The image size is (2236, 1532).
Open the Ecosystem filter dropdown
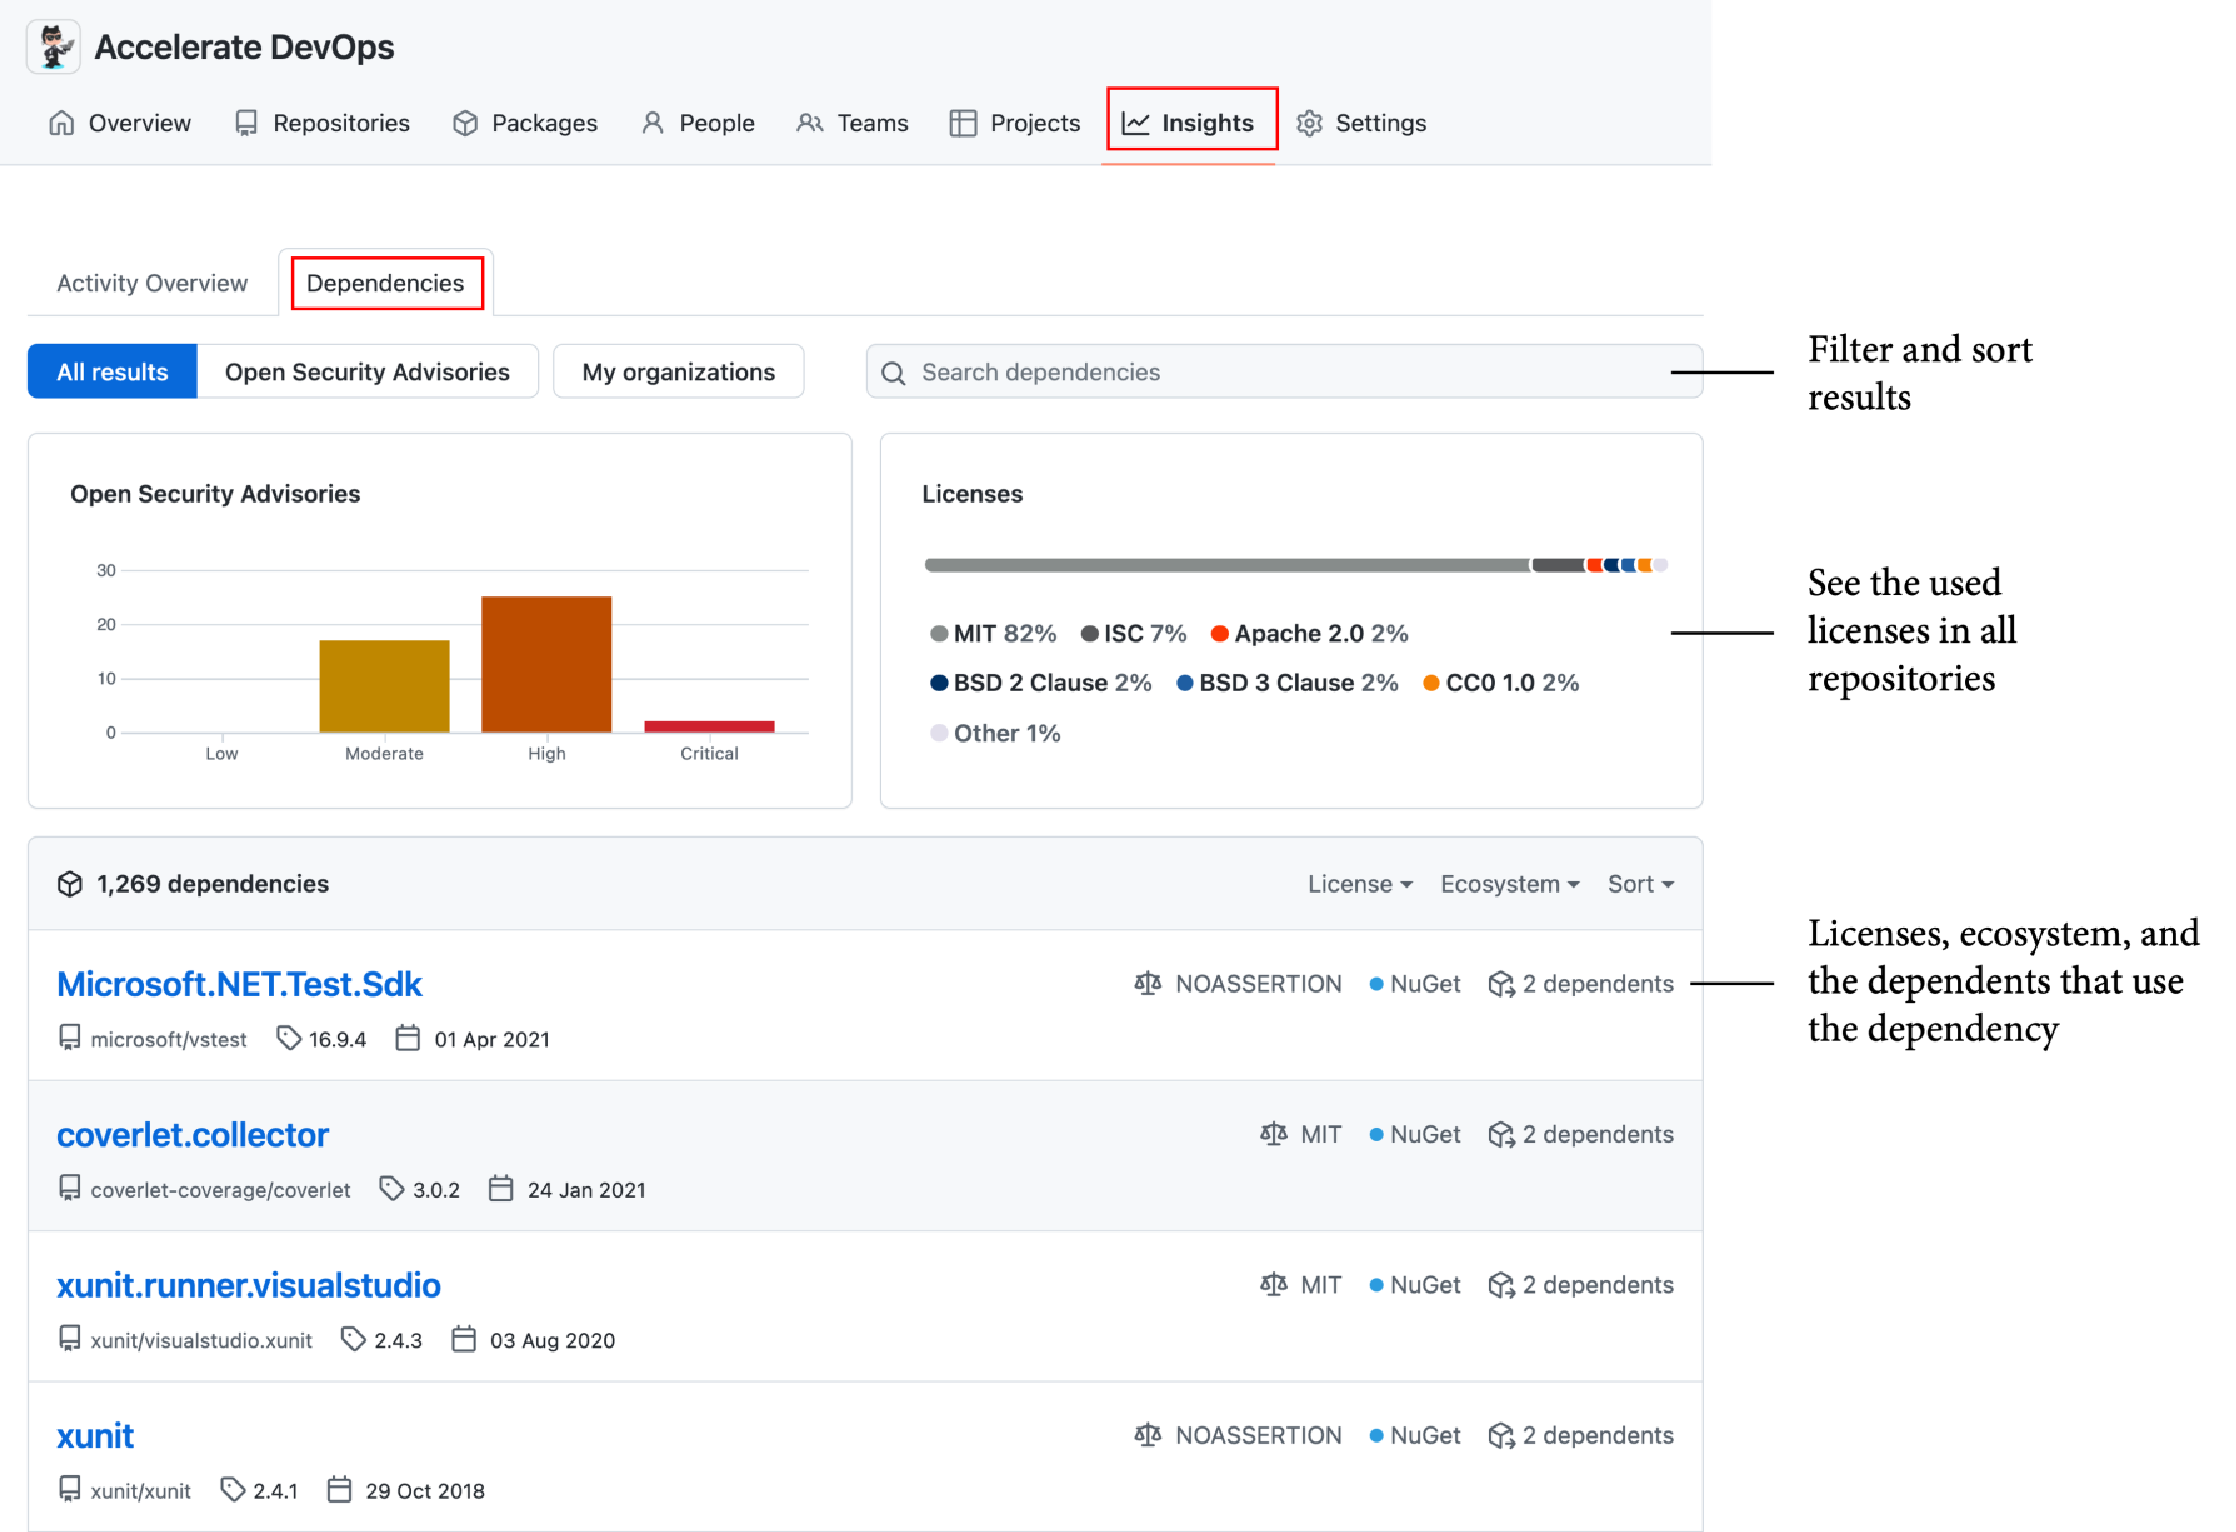click(1509, 884)
